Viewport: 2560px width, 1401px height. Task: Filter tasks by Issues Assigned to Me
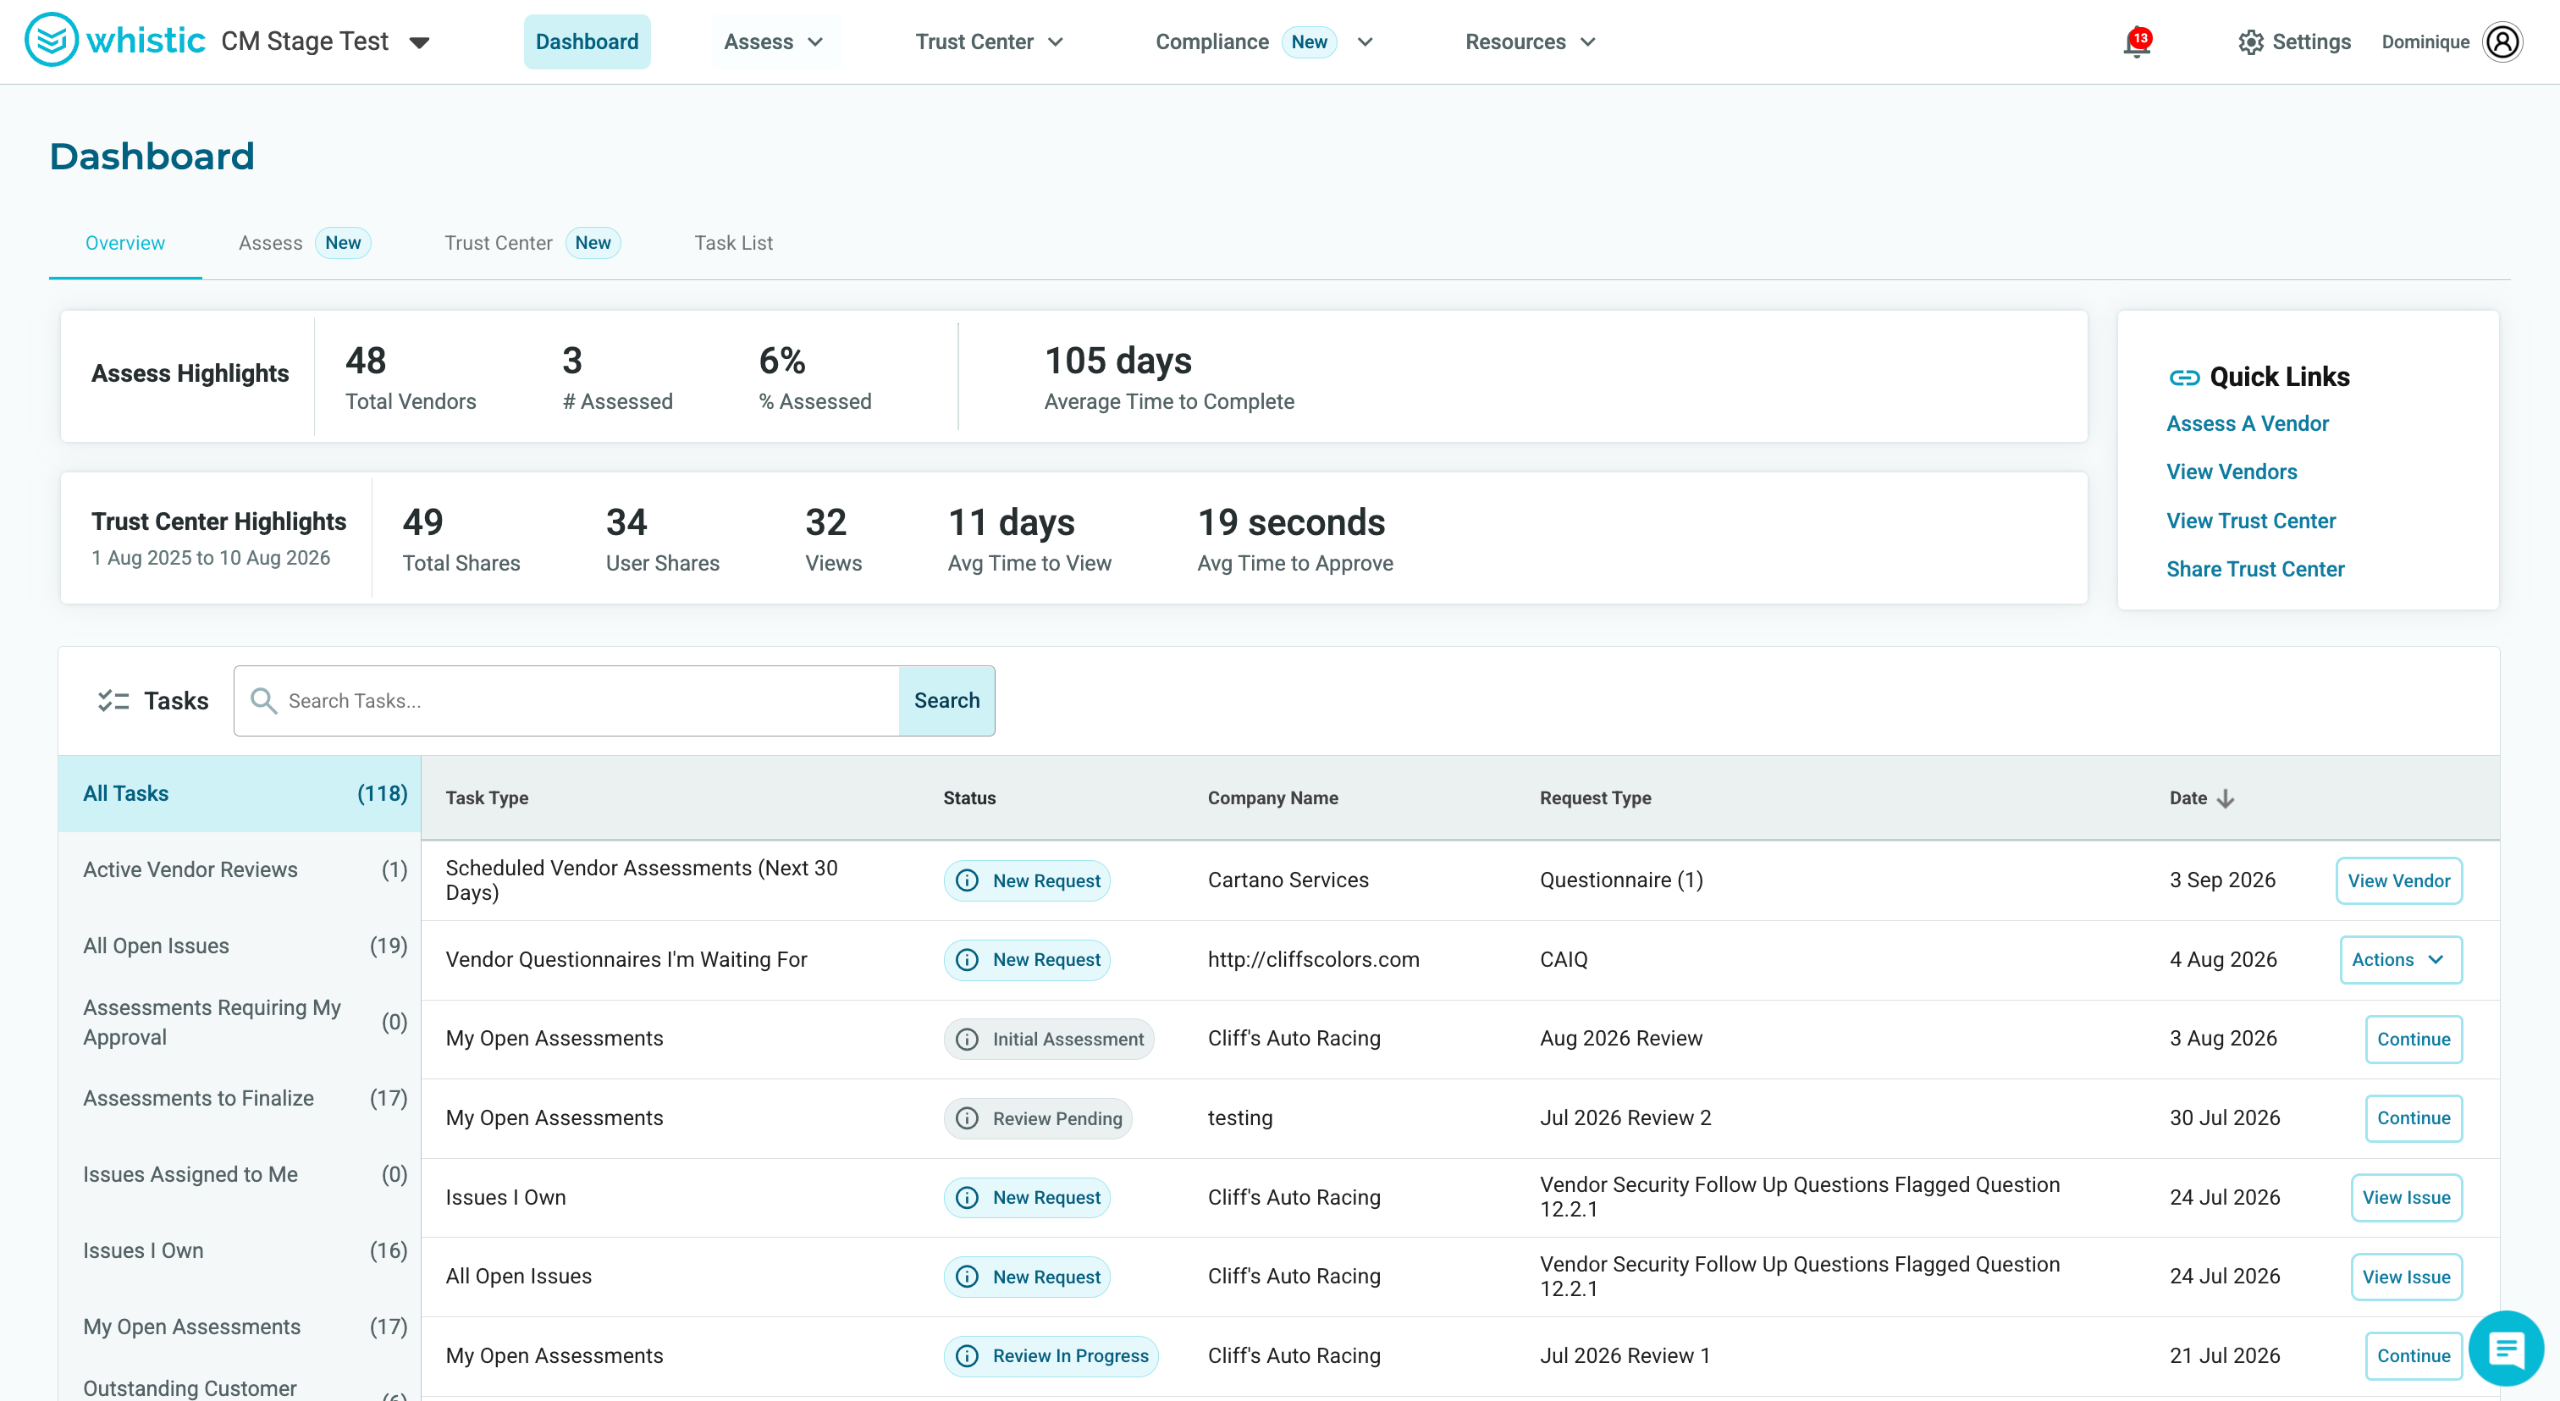(x=240, y=1174)
